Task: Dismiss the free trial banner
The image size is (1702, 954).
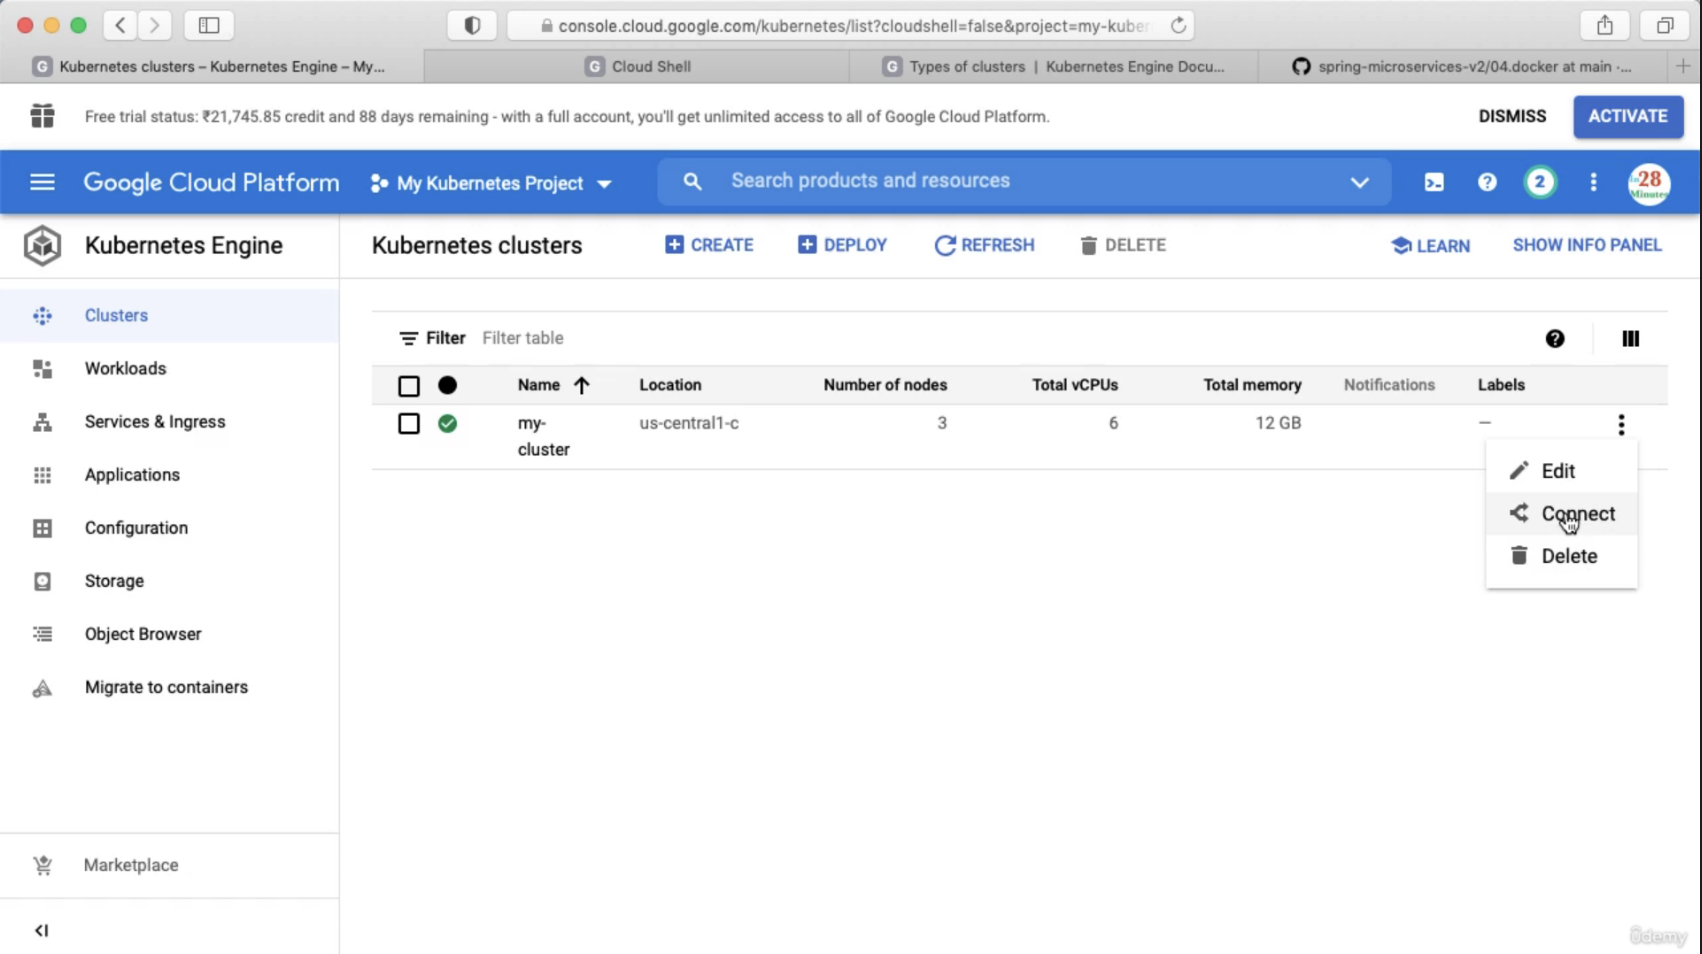Action: click(x=1512, y=116)
